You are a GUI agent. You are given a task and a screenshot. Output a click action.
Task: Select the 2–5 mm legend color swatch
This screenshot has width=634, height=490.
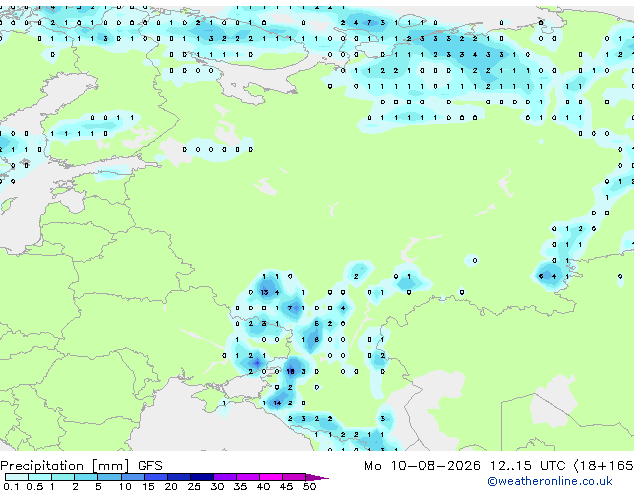pos(86,477)
